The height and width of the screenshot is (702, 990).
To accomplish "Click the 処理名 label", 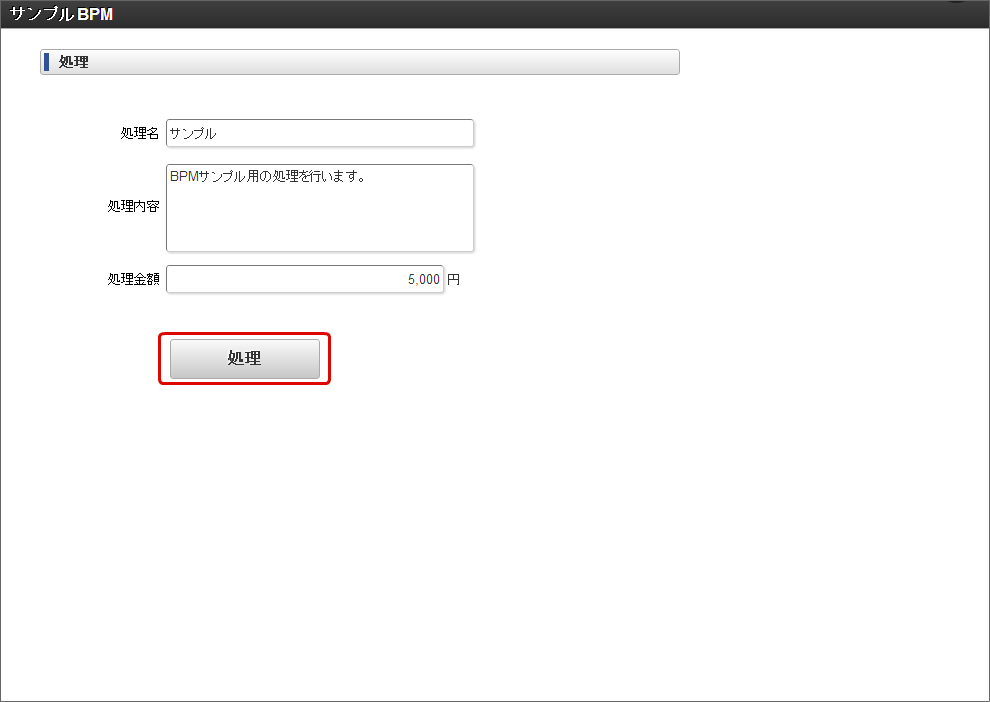I will click(140, 133).
